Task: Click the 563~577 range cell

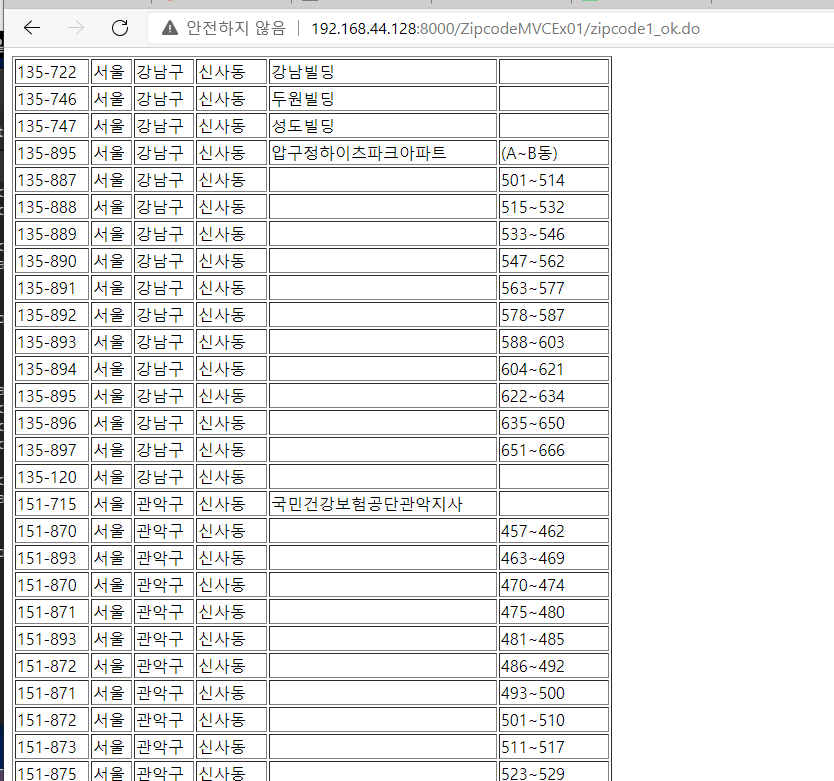Action: 554,288
